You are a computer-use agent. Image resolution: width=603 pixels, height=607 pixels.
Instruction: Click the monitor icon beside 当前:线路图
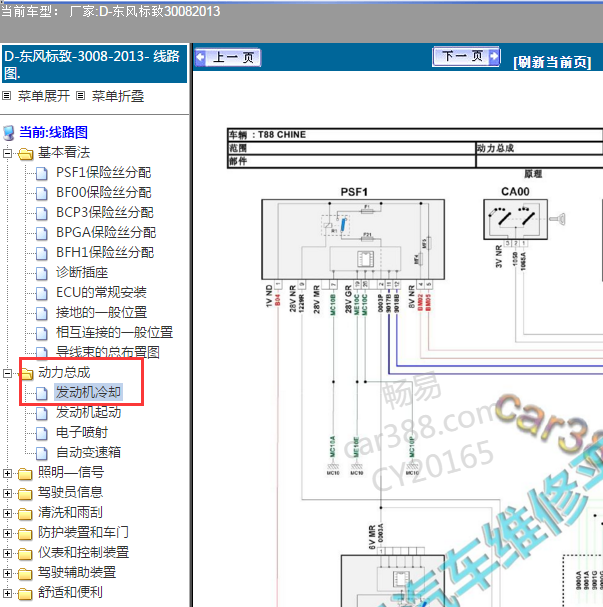pos(9,133)
